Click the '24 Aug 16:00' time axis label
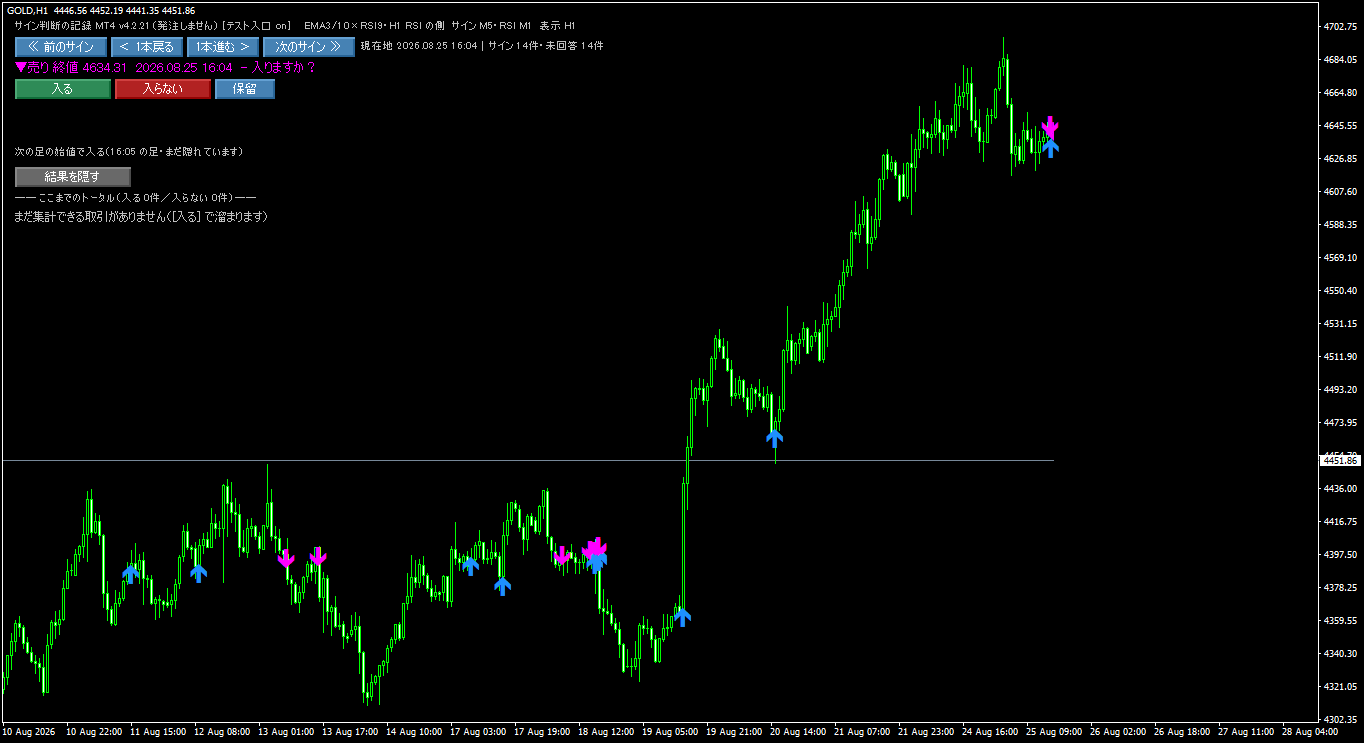This screenshot has height=743, width=1364. (990, 732)
